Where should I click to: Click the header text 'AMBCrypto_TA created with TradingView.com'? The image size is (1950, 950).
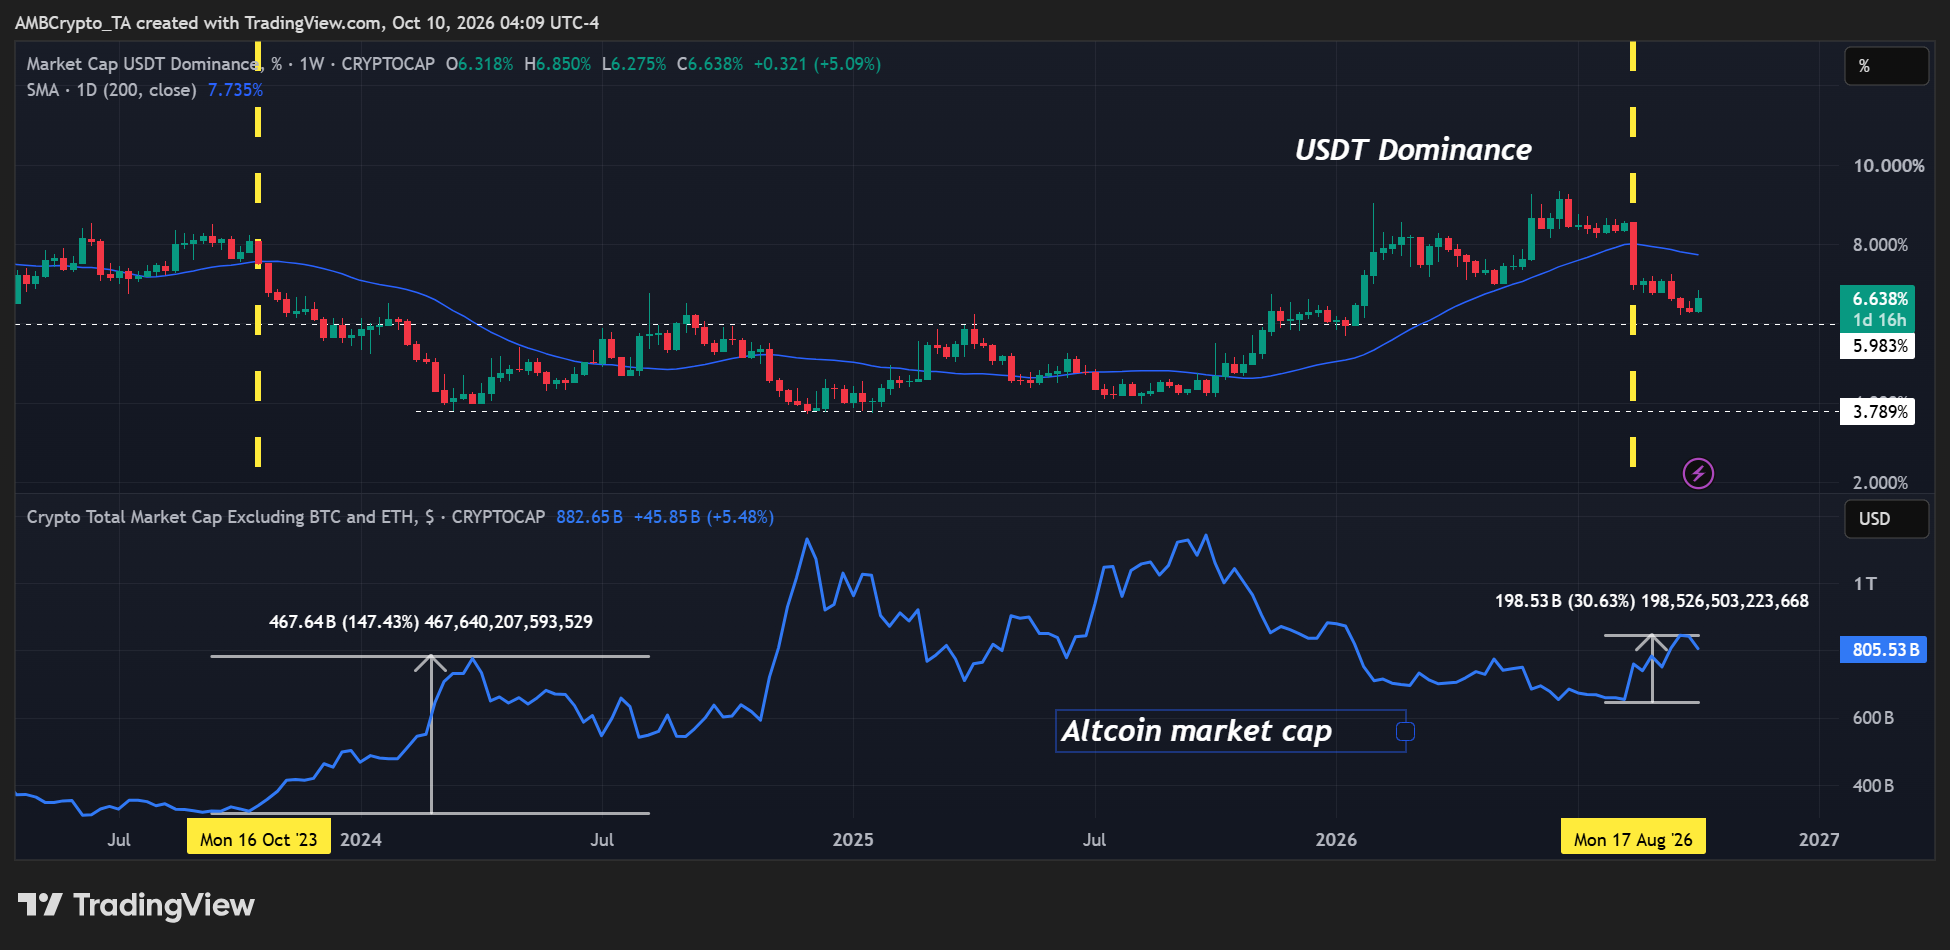[199, 22]
